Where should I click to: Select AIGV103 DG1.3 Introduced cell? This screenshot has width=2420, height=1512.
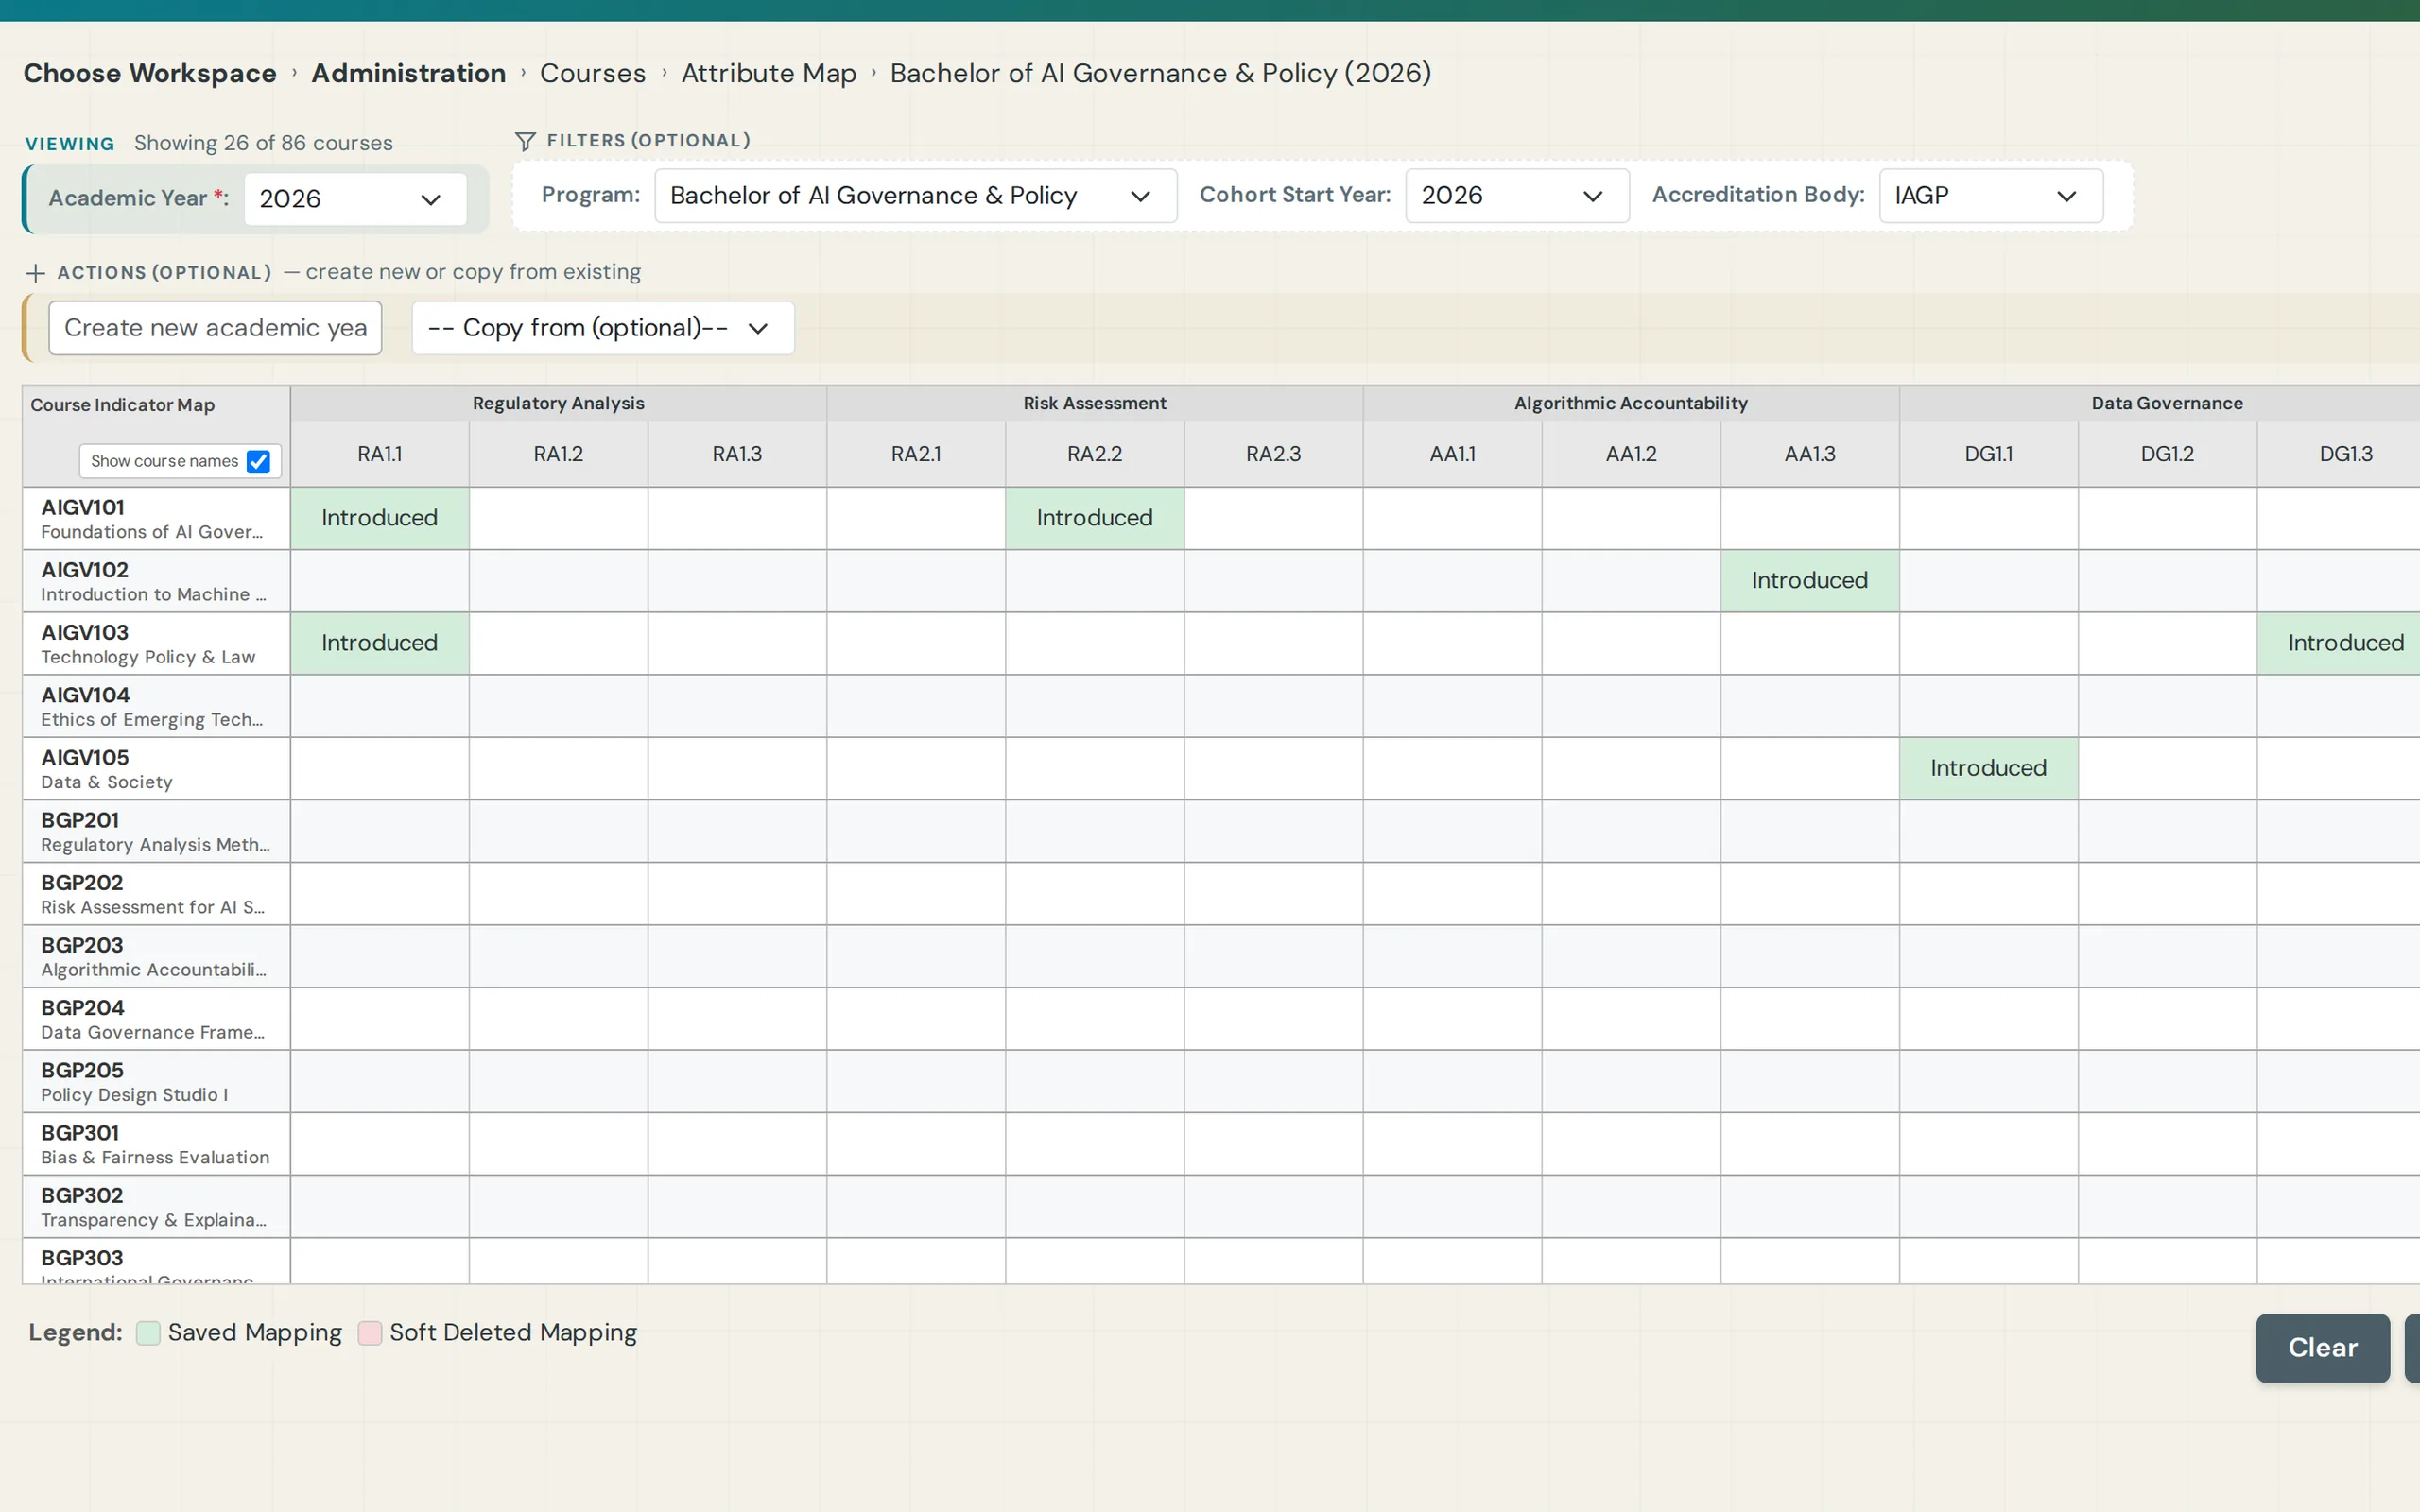[x=2338, y=643]
